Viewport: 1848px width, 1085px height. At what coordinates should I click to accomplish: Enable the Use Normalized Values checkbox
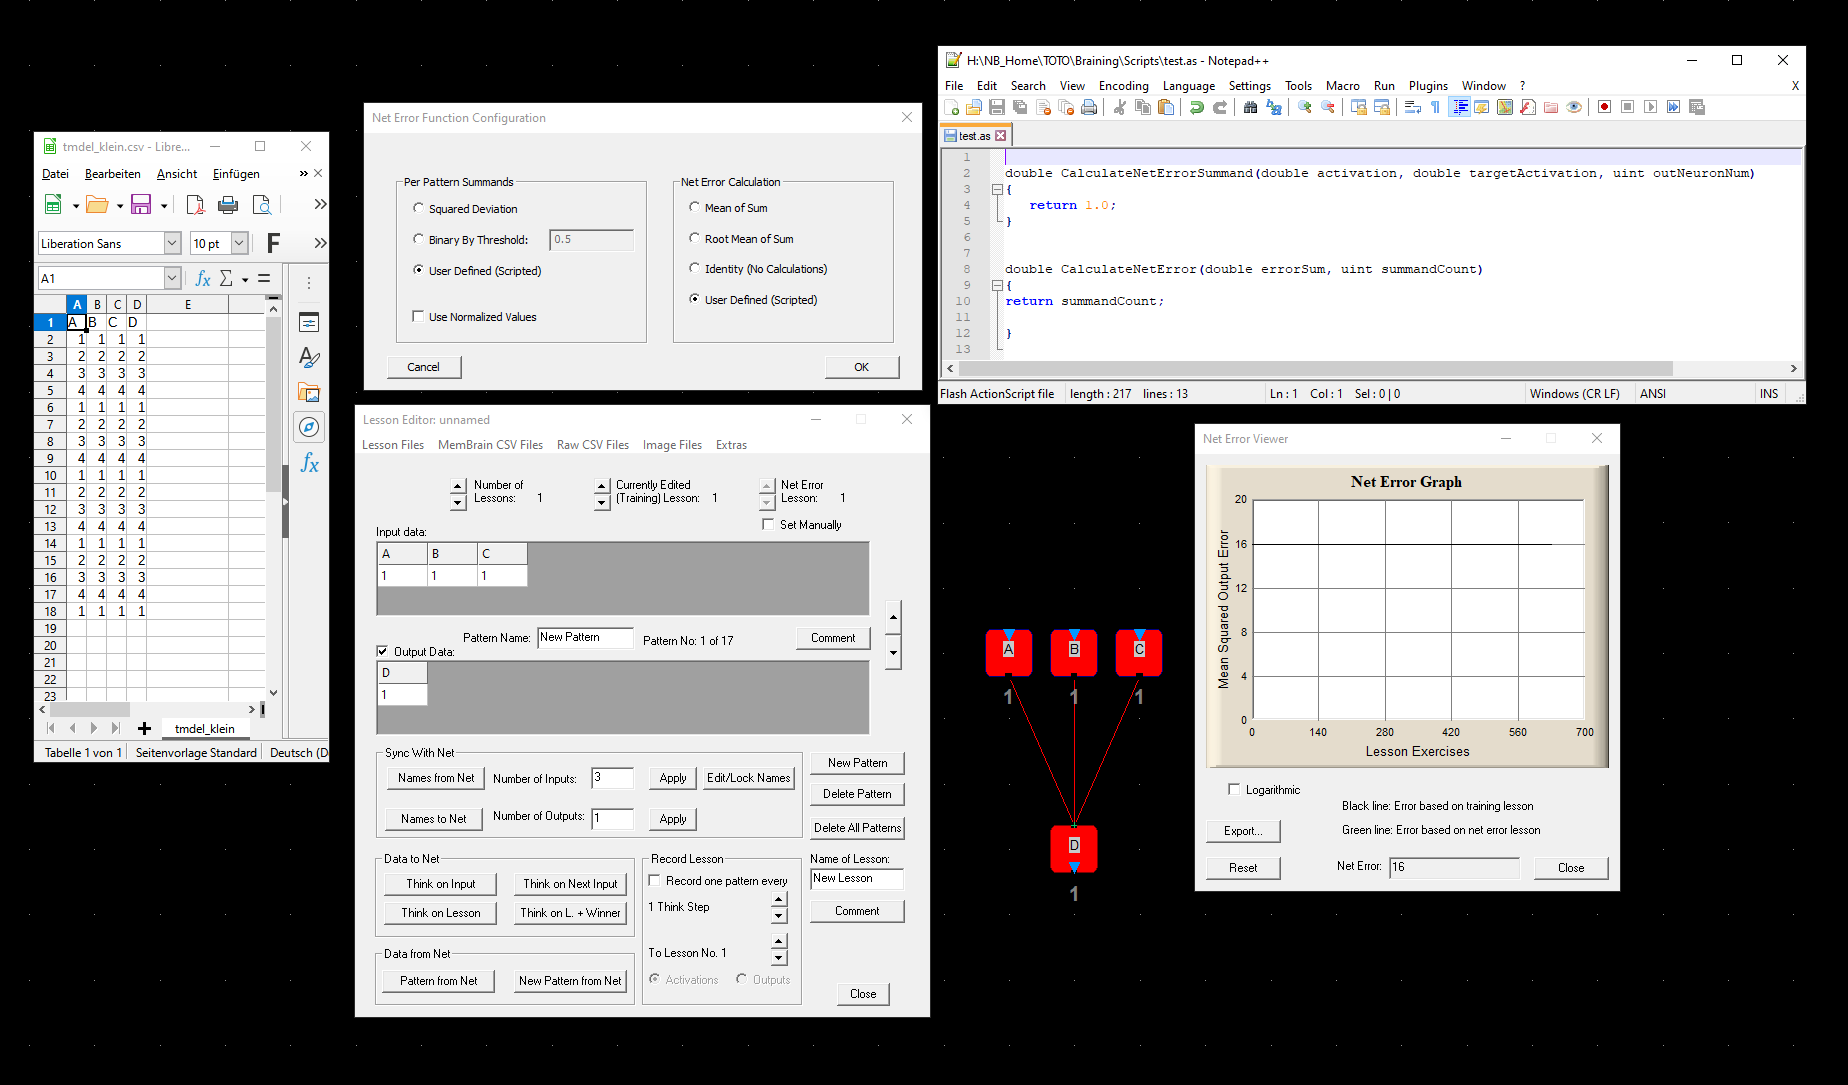pyautogui.click(x=418, y=316)
